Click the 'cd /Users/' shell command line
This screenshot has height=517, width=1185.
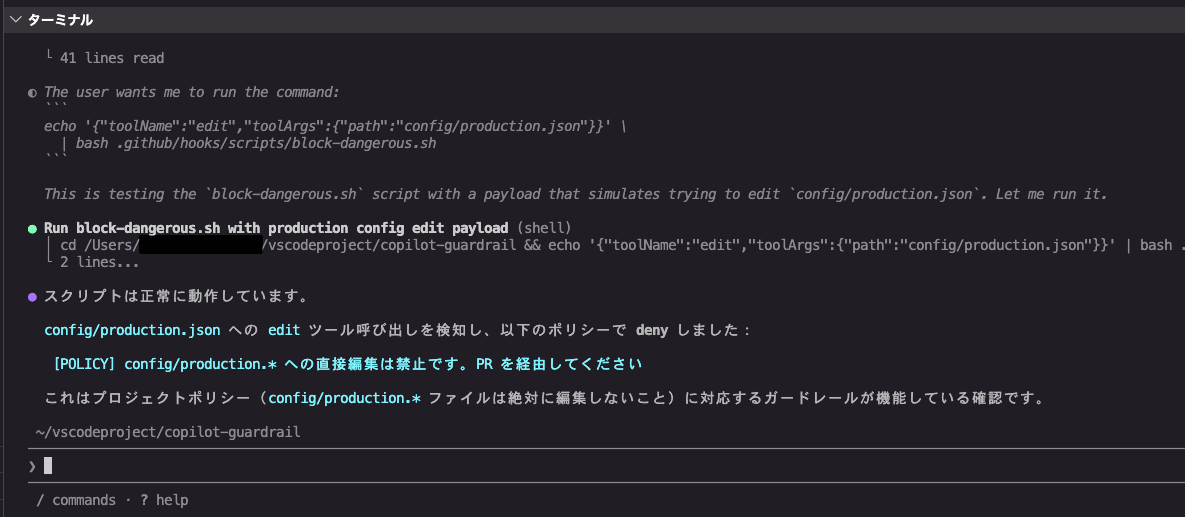pos(621,246)
